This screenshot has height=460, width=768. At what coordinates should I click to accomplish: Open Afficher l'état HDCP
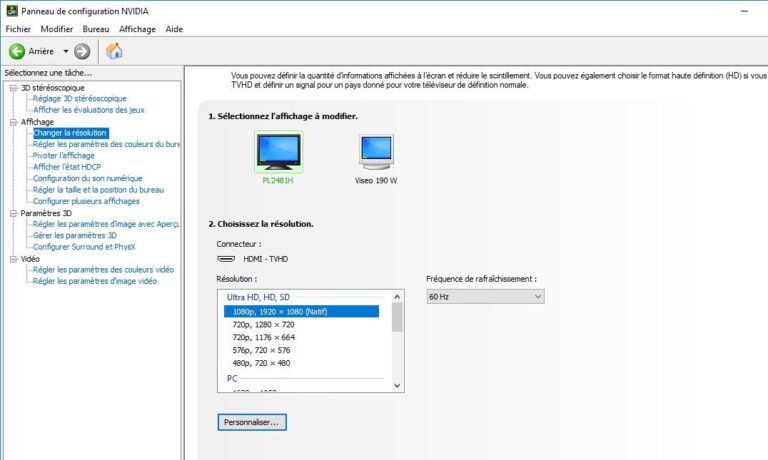[67, 167]
